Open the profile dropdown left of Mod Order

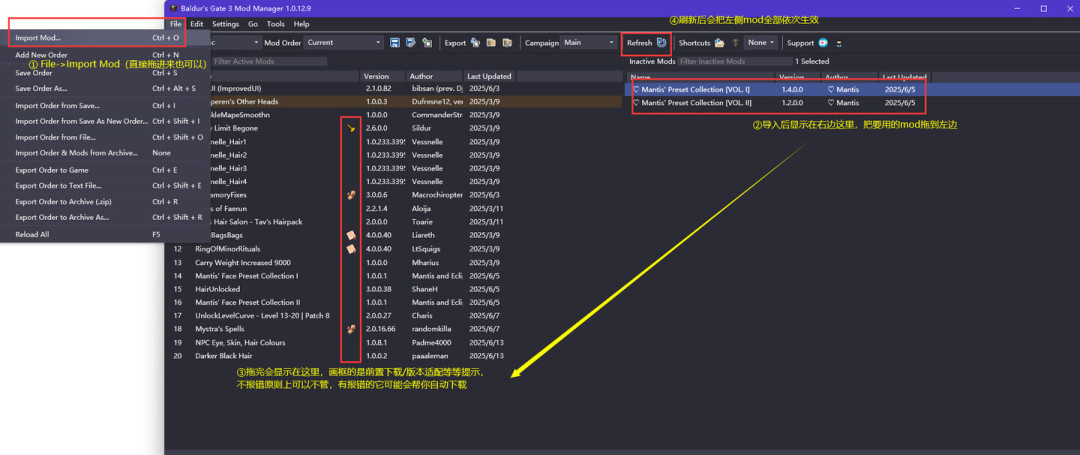point(234,43)
